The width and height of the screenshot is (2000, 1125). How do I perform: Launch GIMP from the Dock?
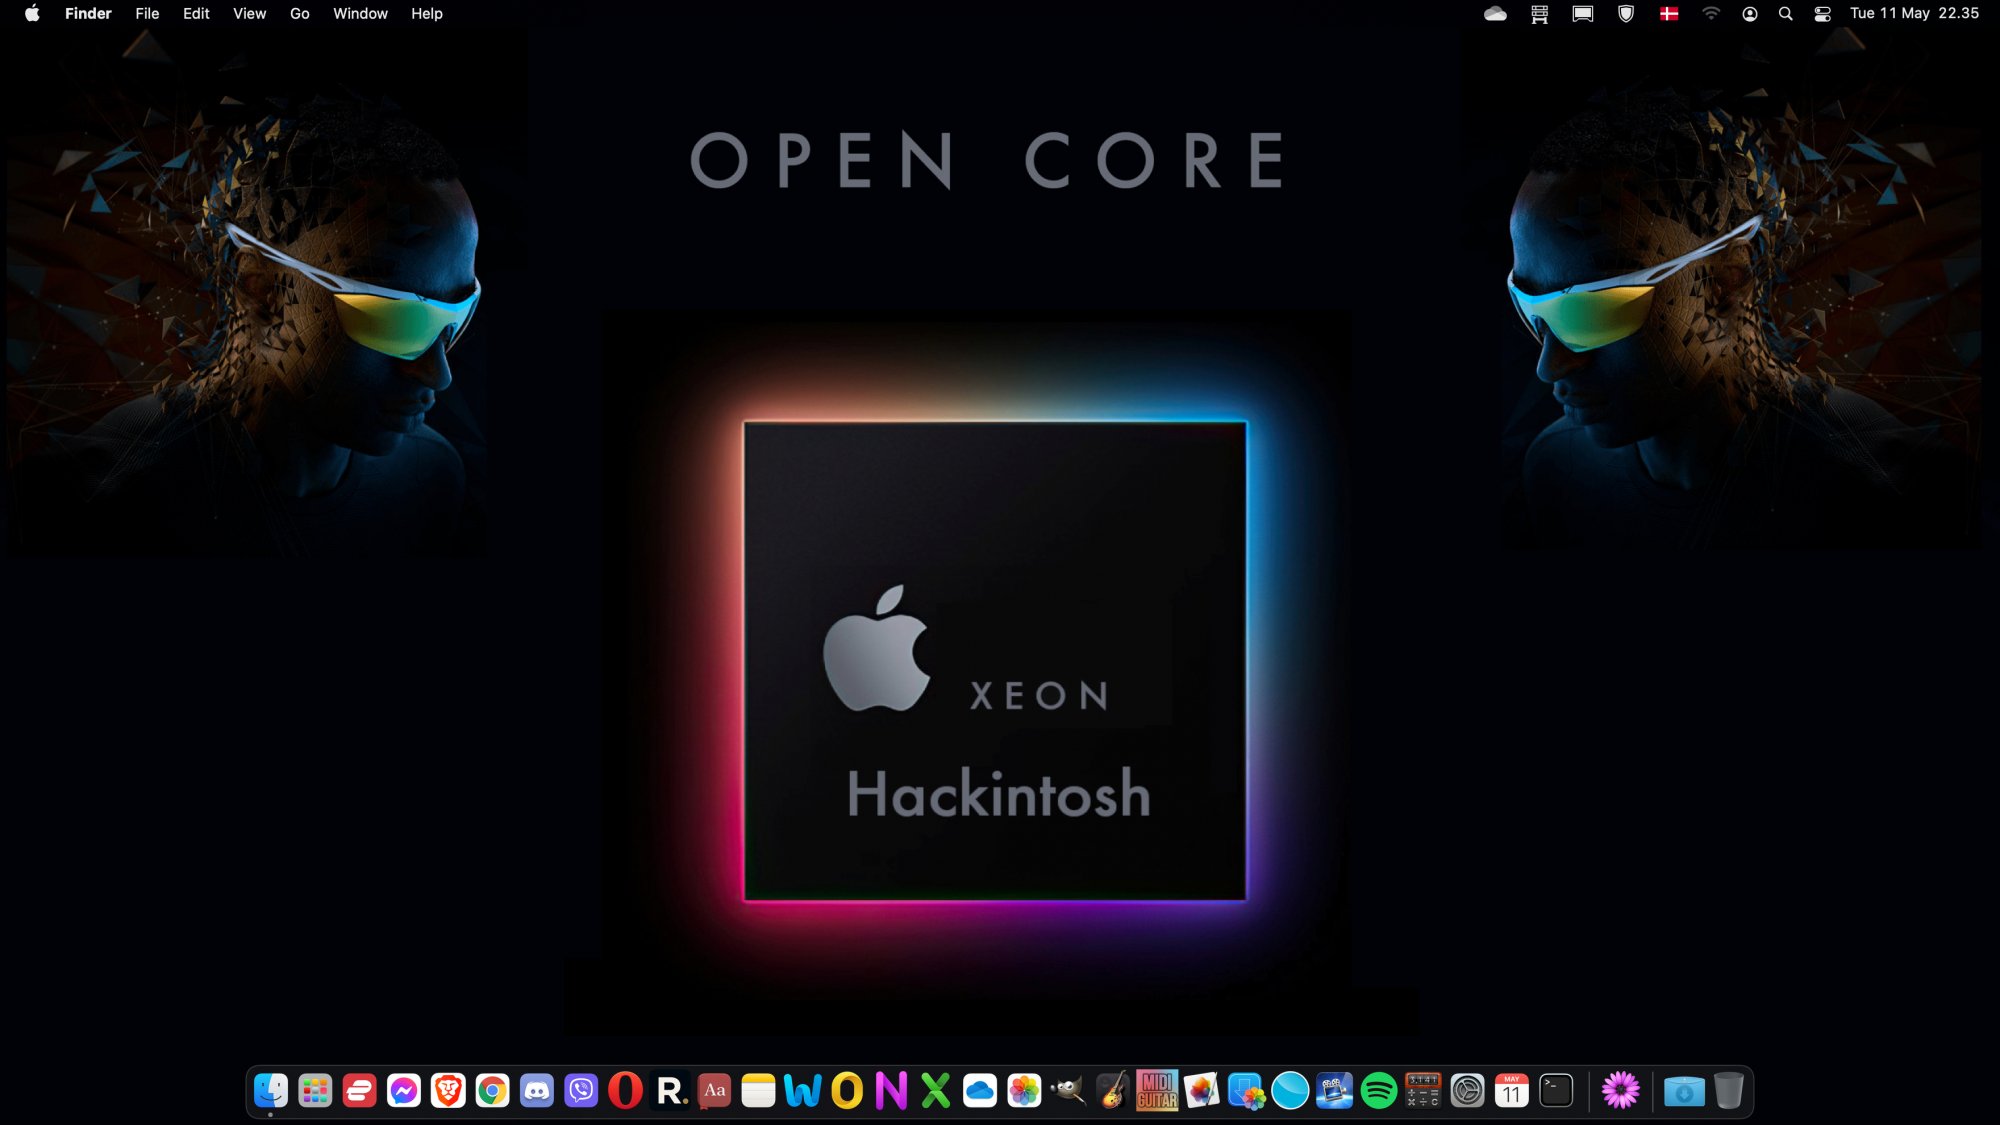(x=1069, y=1090)
